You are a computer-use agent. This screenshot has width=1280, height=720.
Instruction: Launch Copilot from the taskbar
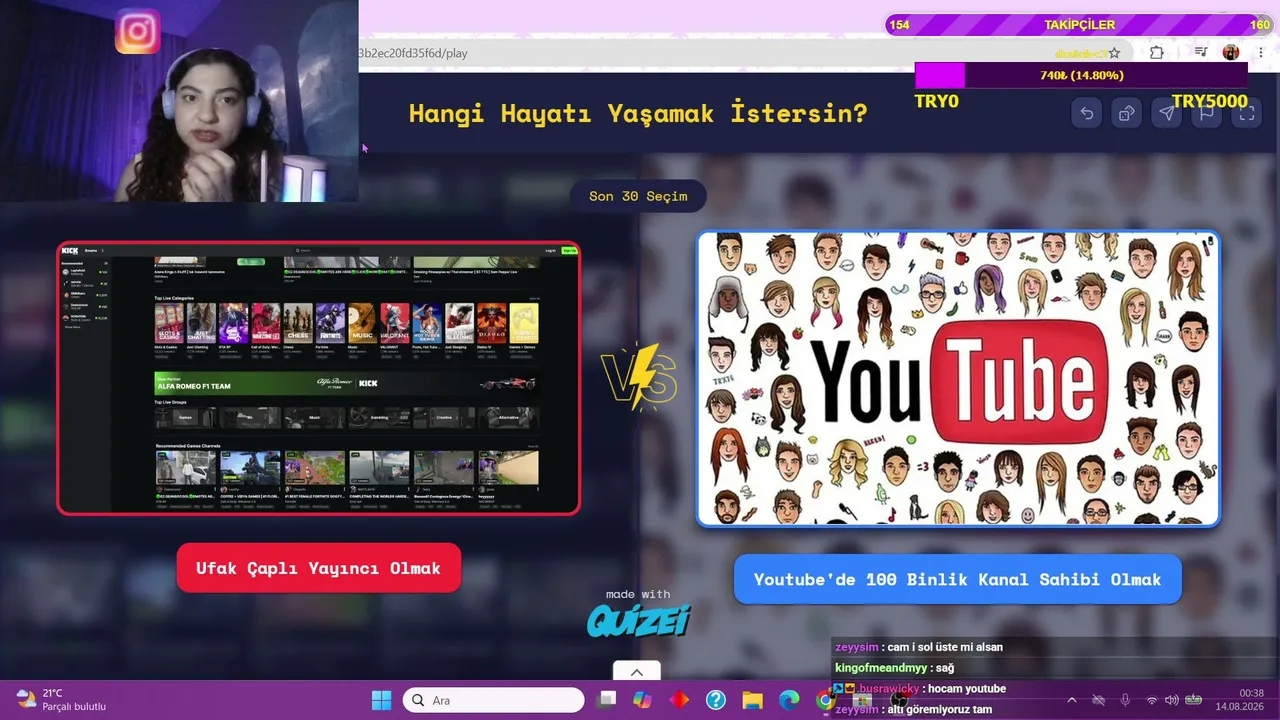point(643,700)
